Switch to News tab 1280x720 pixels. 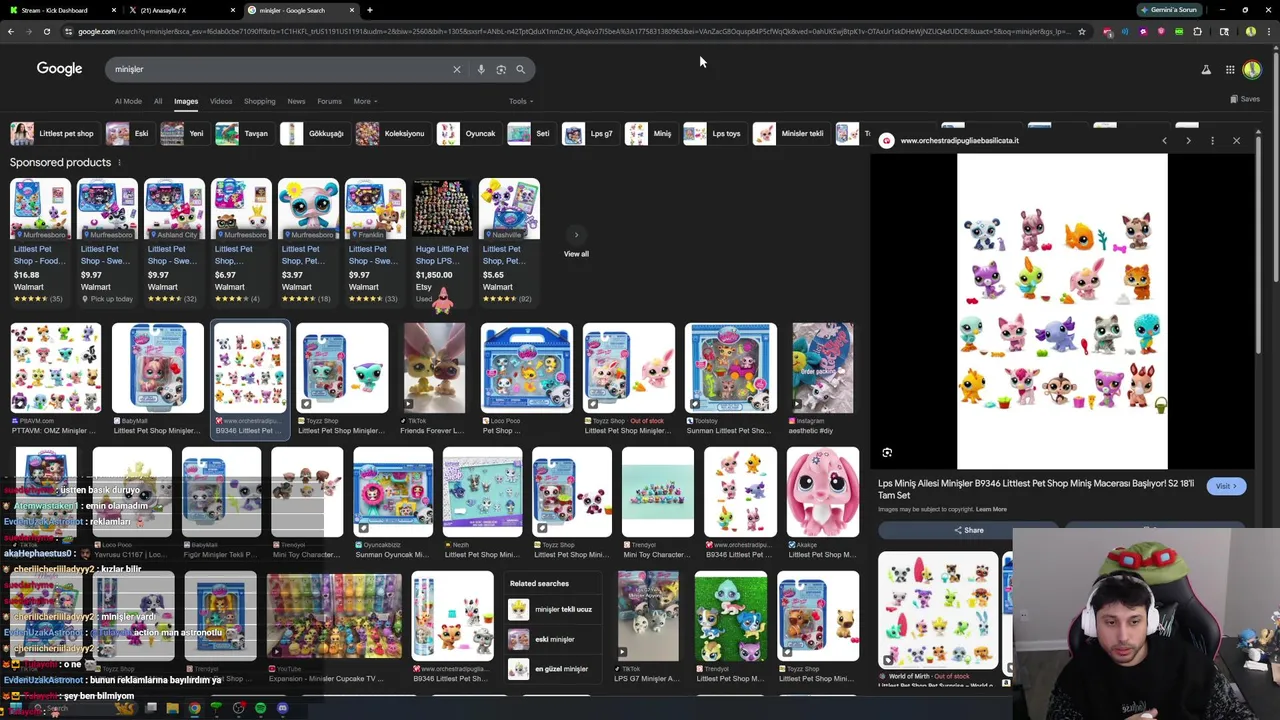[297, 101]
